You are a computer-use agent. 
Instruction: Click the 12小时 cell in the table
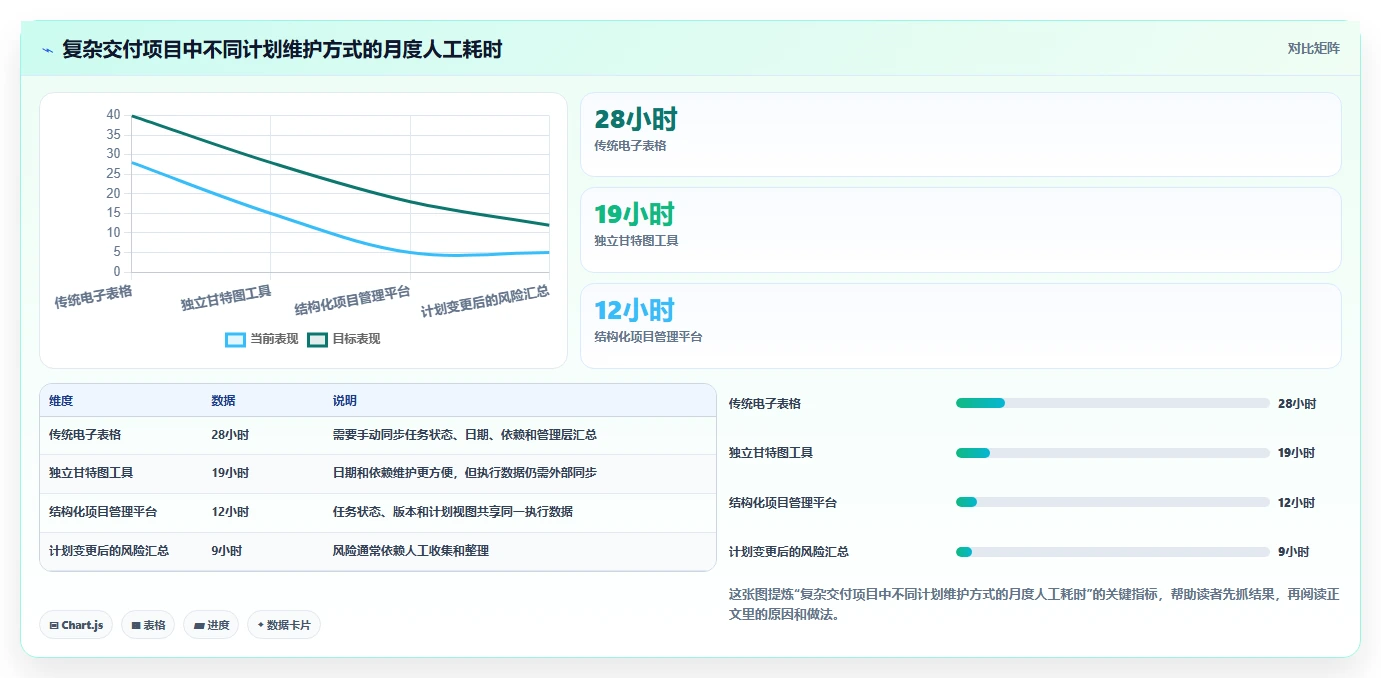tap(230, 512)
